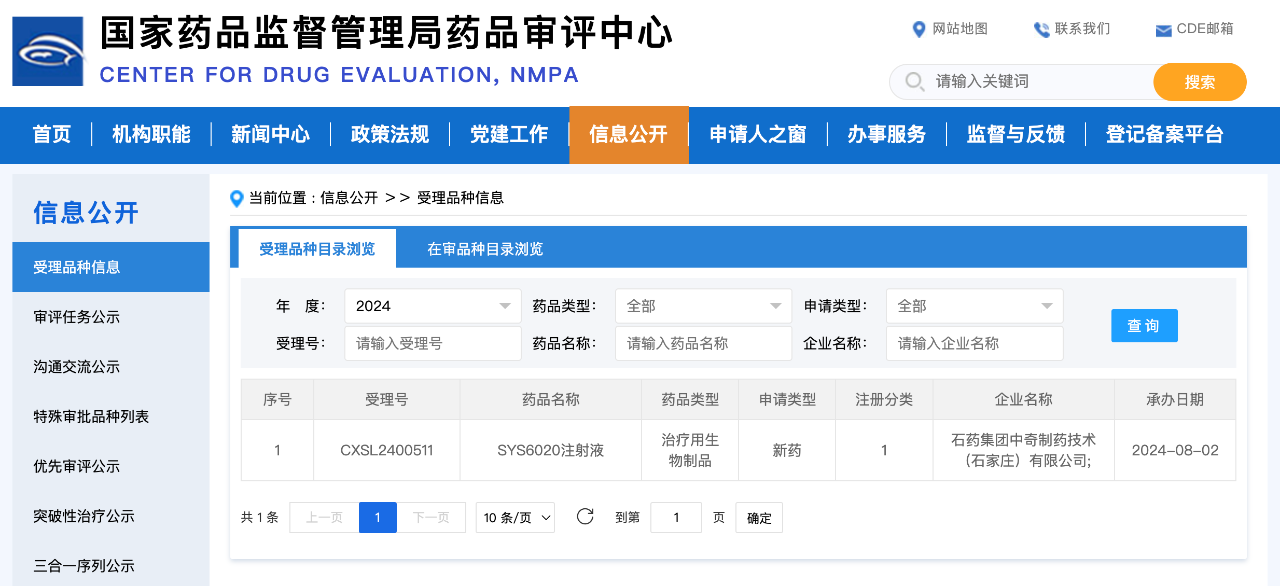Image resolution: width=1280 pixels, height=586 pixels.
Task: Click the blue 查询 button
Action: 1144,326
